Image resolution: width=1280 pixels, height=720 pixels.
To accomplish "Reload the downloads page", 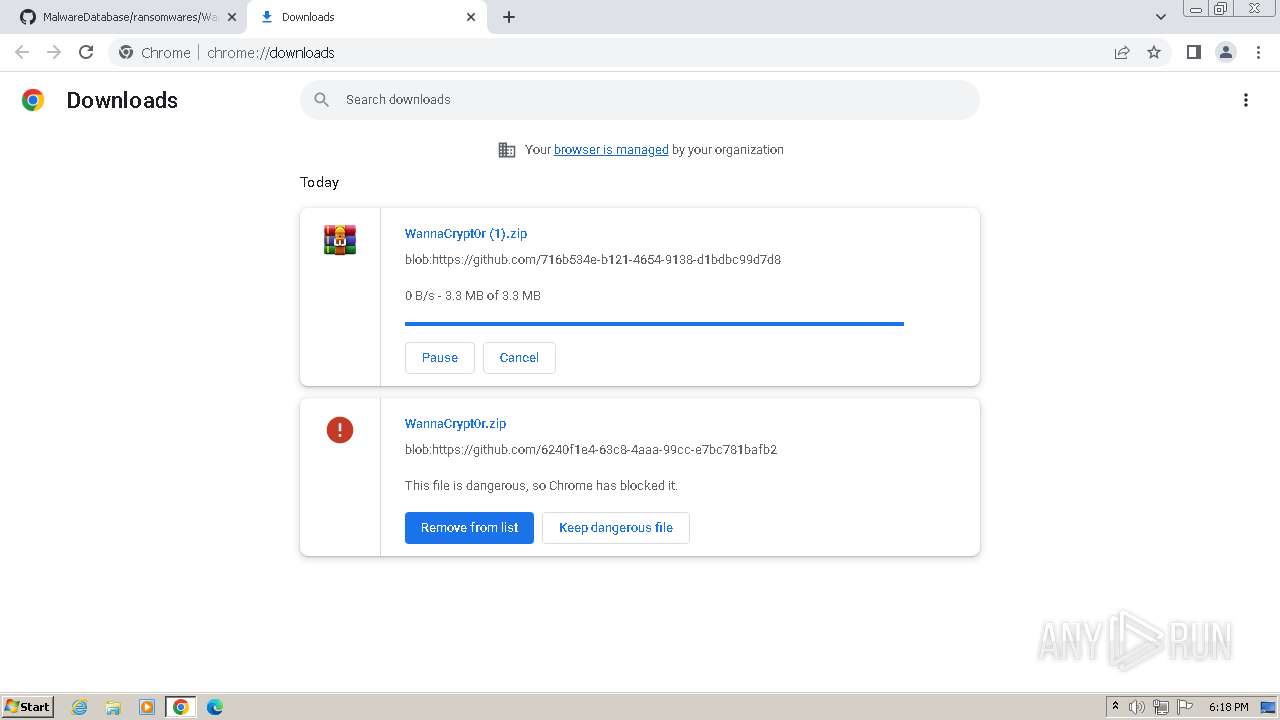I will 86,52.
